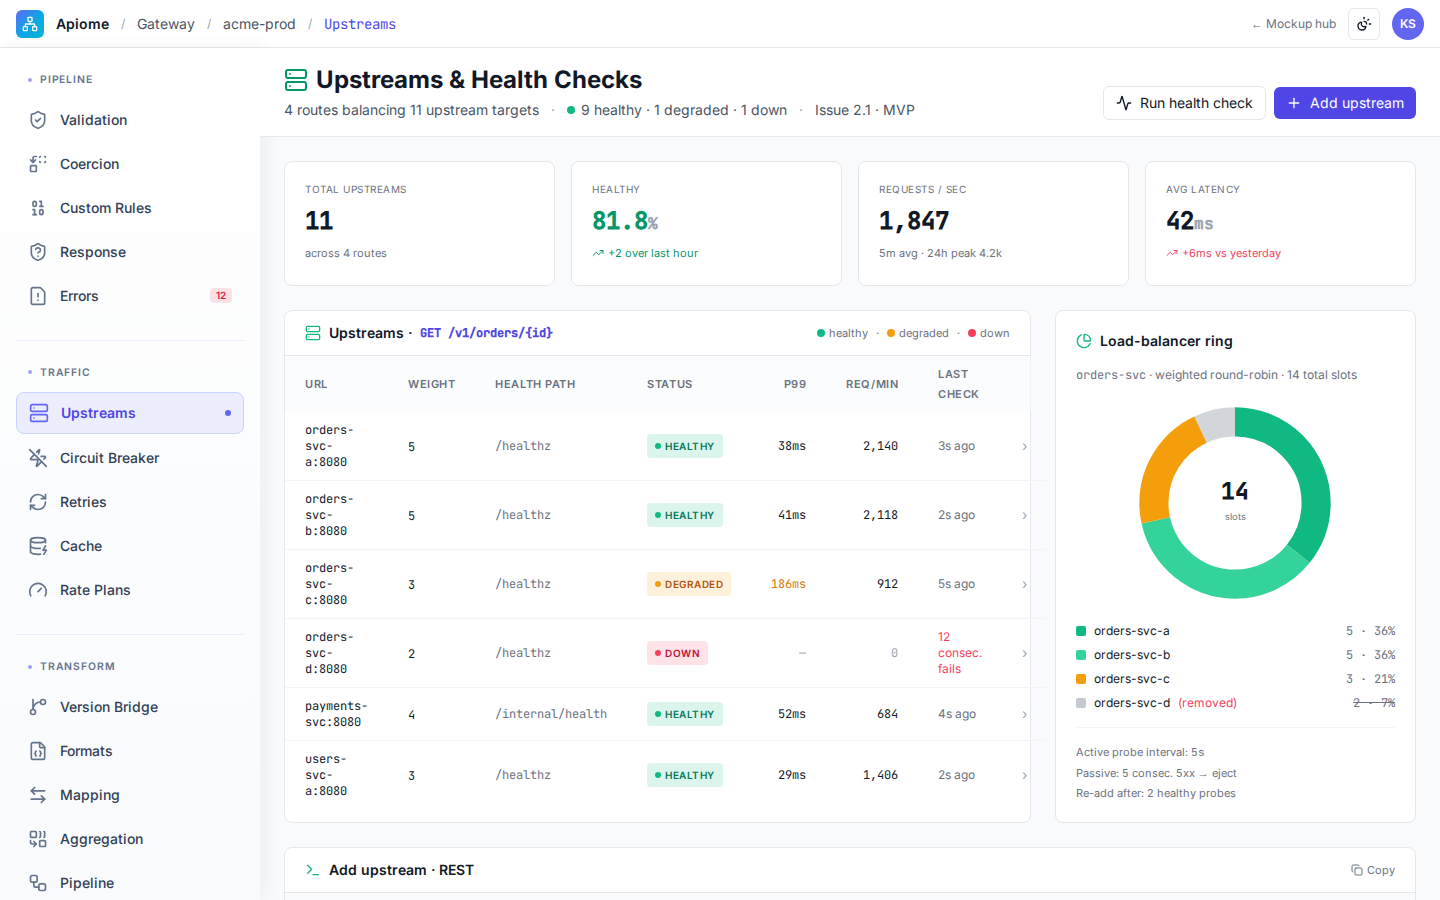Open the Mockup hub link
Image resolution: width=1440 pixels, height=900 pixels.
(1294, 24)
